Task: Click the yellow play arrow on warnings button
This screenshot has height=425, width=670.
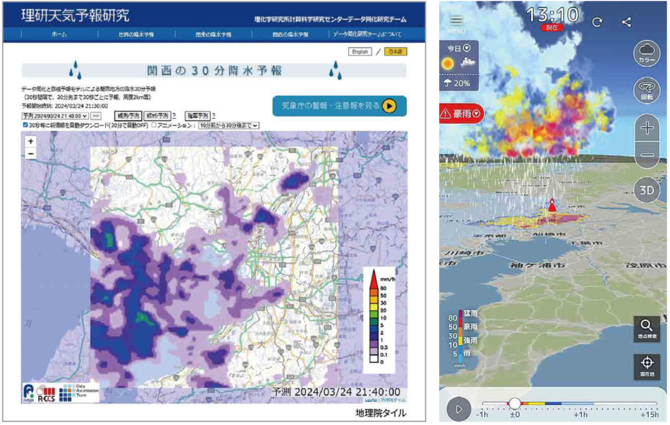Action: tap(389, 106)
